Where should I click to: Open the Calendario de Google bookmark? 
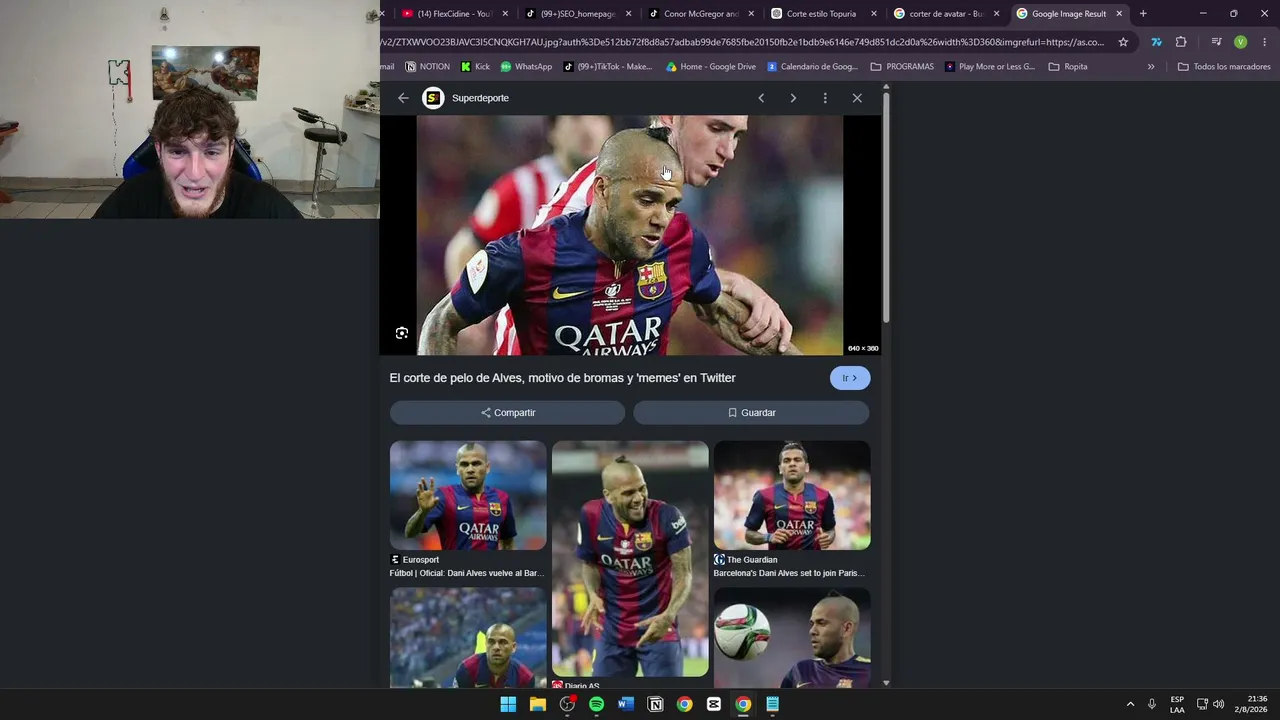812,67
